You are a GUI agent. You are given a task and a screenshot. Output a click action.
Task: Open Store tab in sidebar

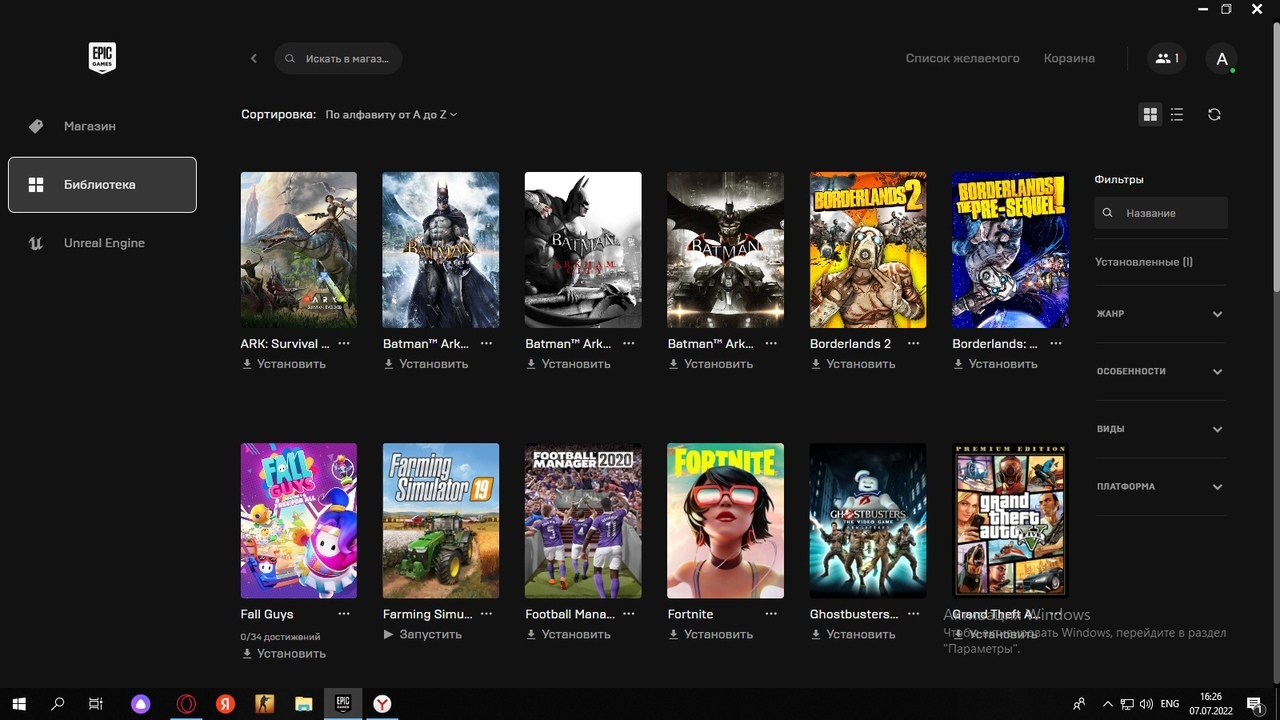pos(102,126)
